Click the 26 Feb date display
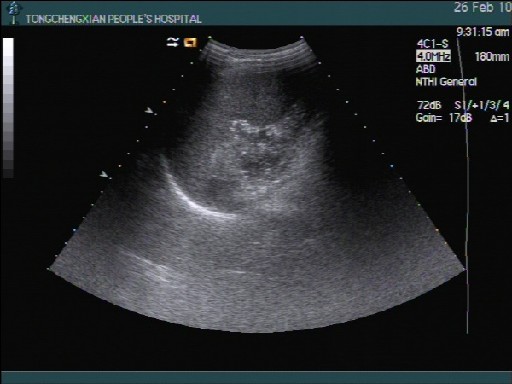The image size is (512, 384). tap(483, 7)
